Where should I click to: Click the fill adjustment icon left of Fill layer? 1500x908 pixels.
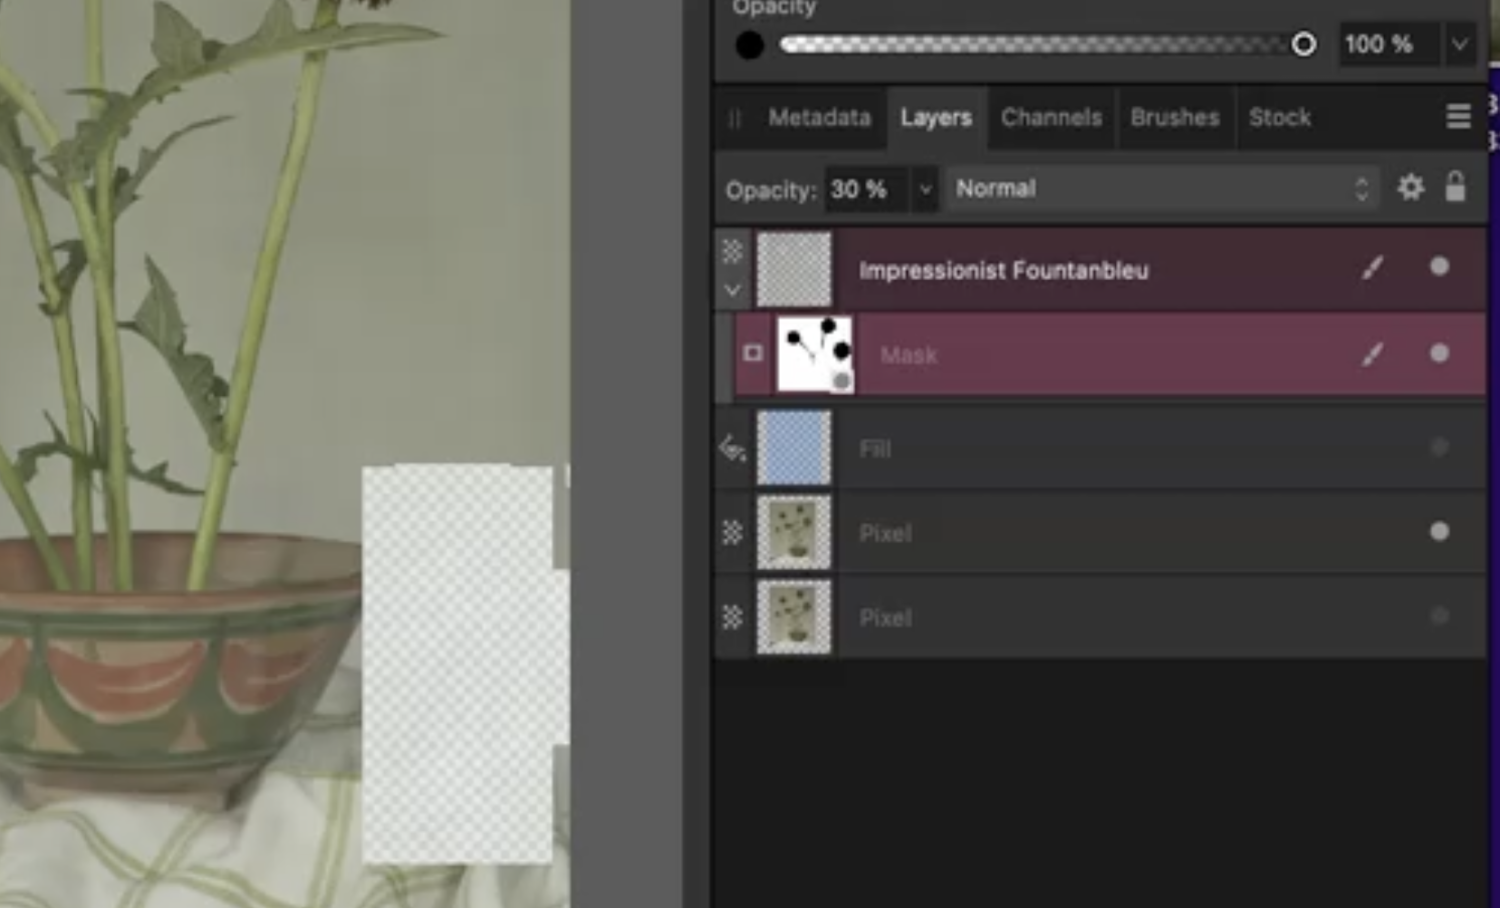pyautogui.click(x=731, y=448)
